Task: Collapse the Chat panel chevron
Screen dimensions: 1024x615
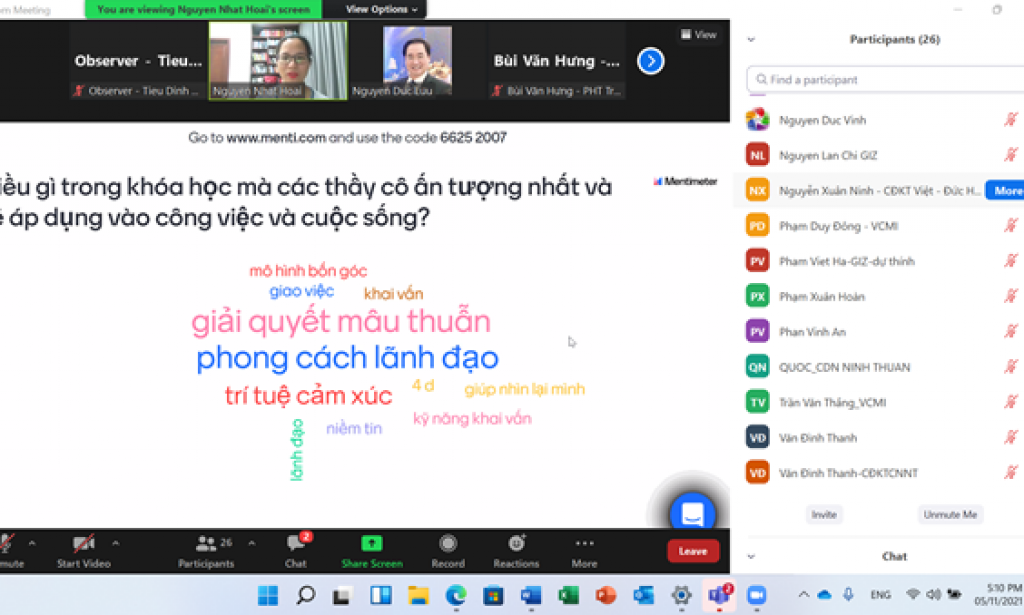Action: coord(751,556)
